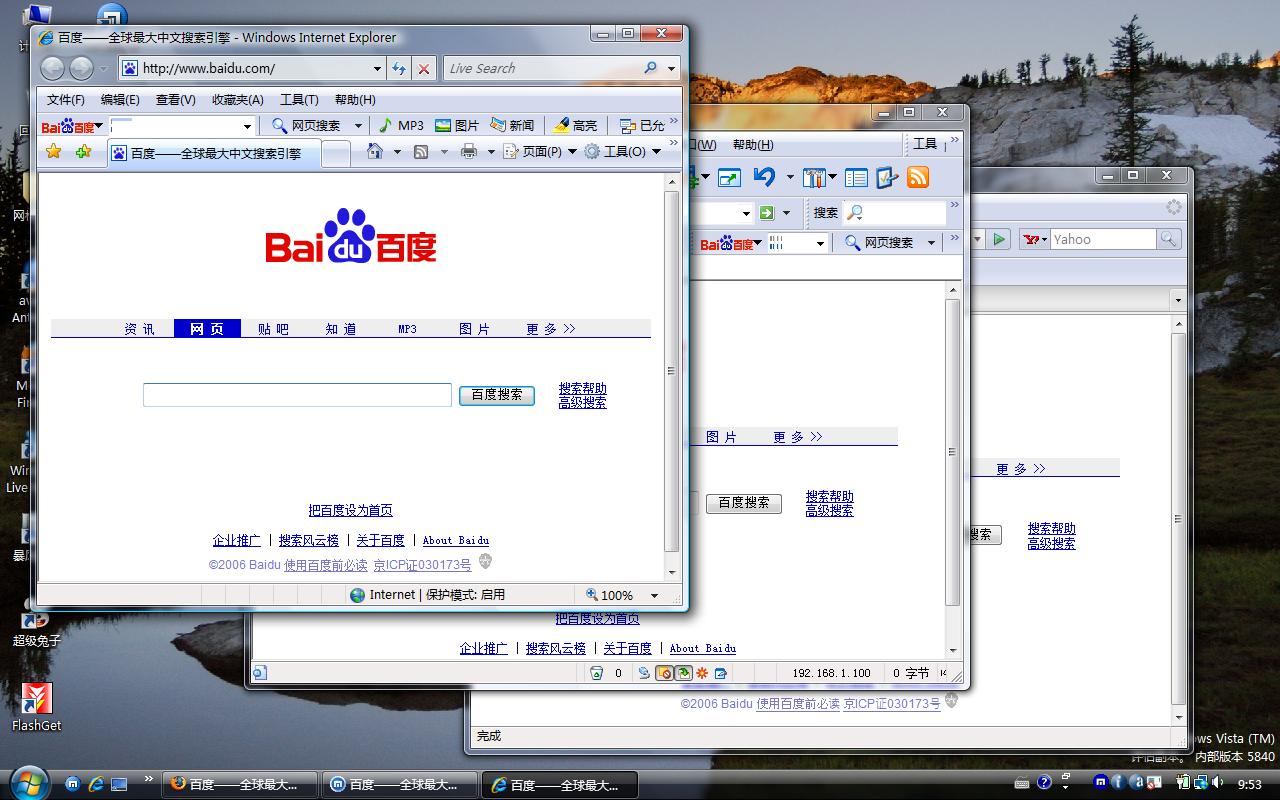The height and width of the screenshot is (800, 1280).
Task: Select the 百度 tab in Internet Explorer
Action: 212,153
